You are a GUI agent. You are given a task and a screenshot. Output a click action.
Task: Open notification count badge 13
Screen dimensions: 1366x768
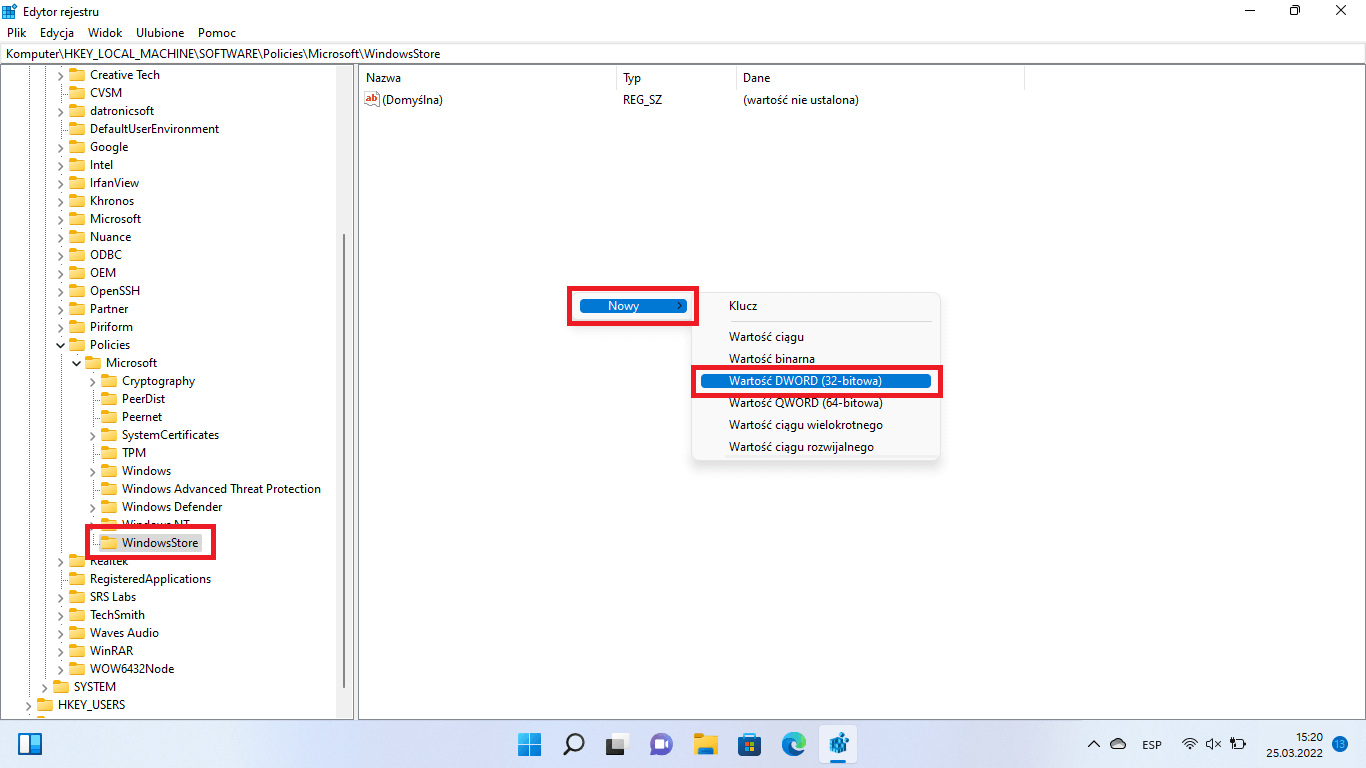[x=1341, y=744]
